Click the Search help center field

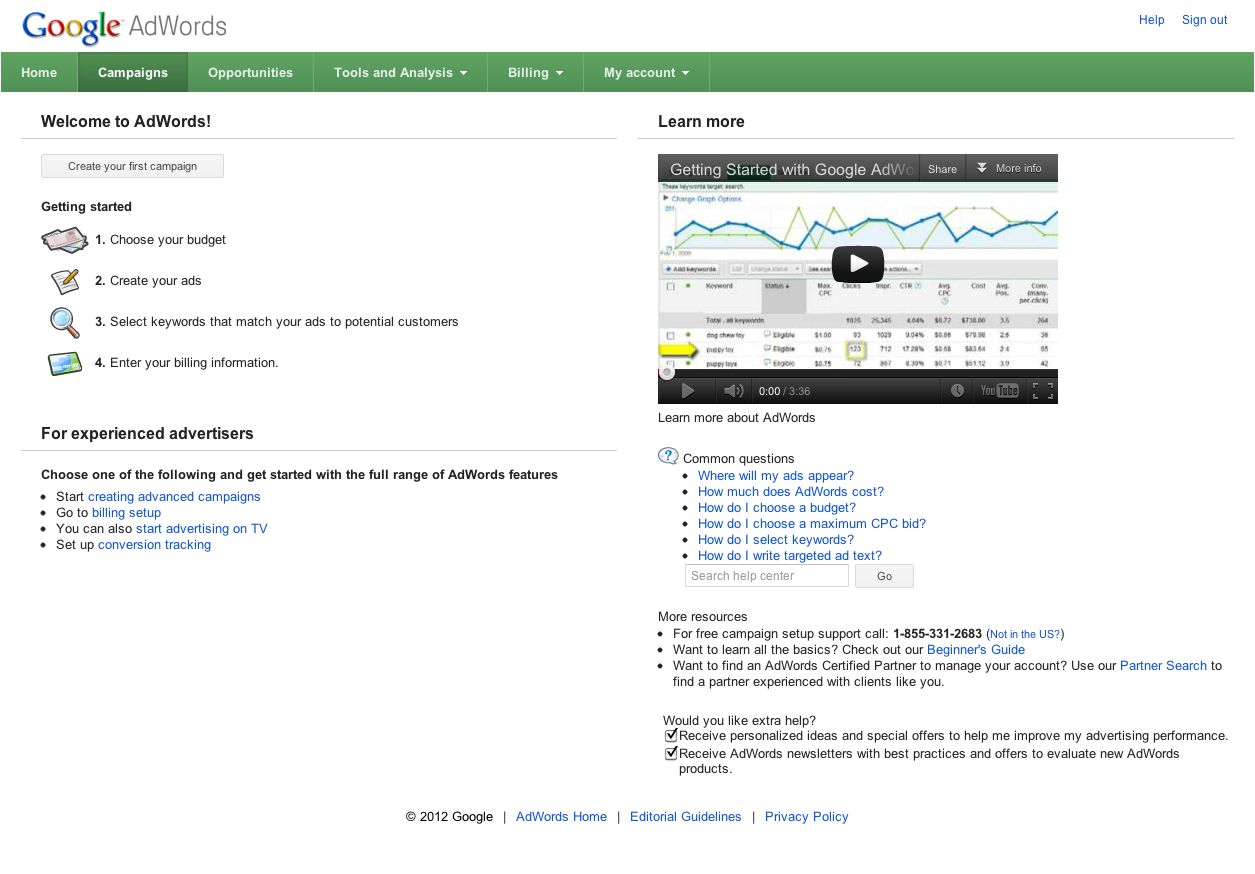pos(767,576)
